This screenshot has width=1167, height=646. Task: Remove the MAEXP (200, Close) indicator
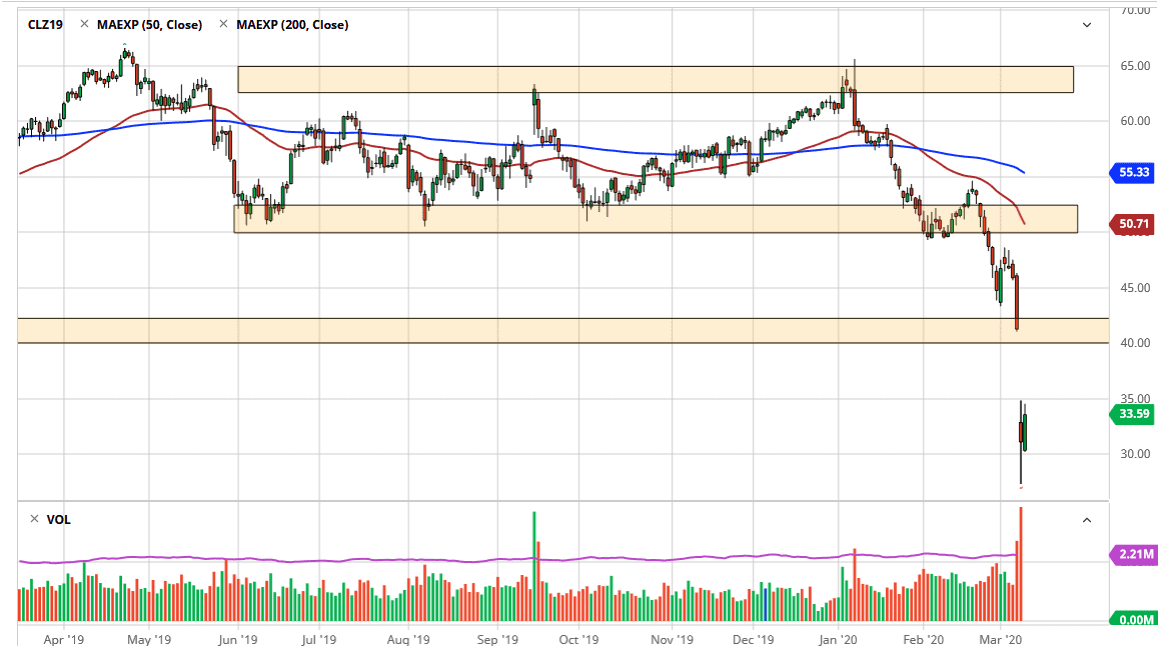(x=223, y=25)
